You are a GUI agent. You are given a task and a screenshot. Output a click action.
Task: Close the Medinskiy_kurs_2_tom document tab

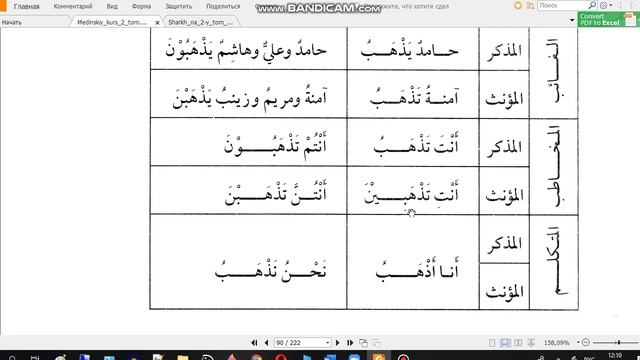click(158, 23)
